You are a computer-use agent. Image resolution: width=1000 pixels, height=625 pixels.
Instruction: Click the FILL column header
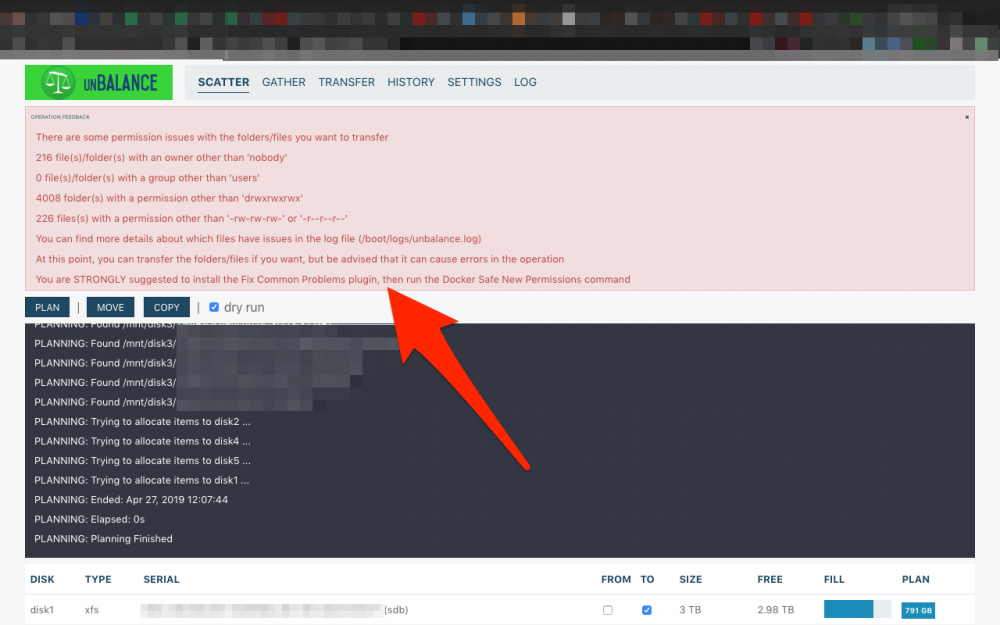point(834,580)
